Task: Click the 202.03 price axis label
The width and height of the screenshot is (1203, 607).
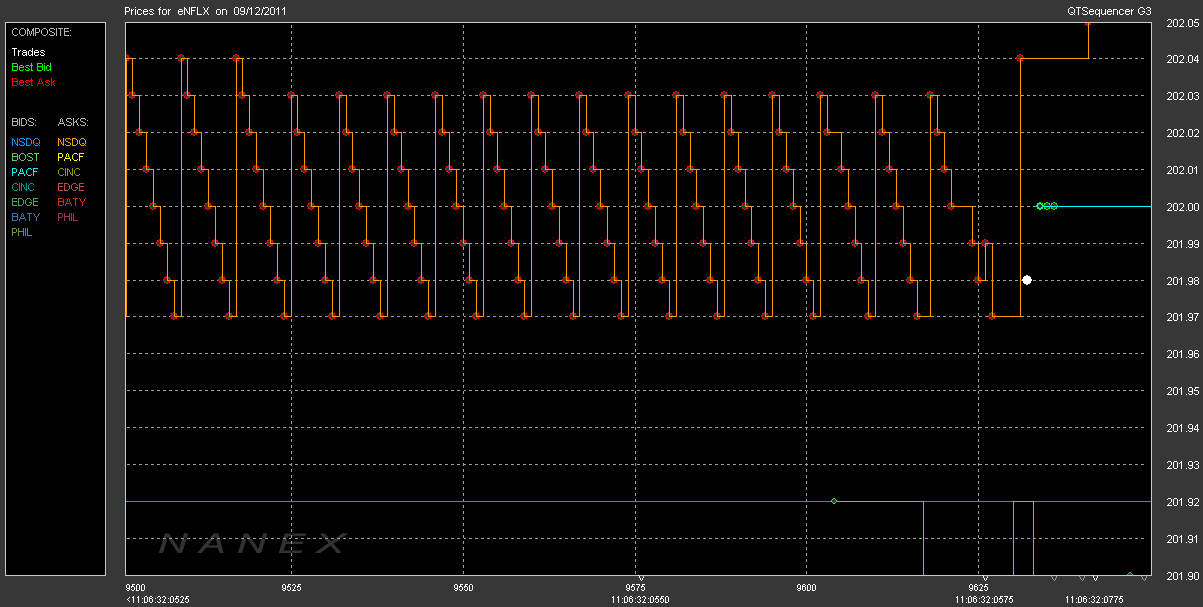Action: (x=1182, y=96)
